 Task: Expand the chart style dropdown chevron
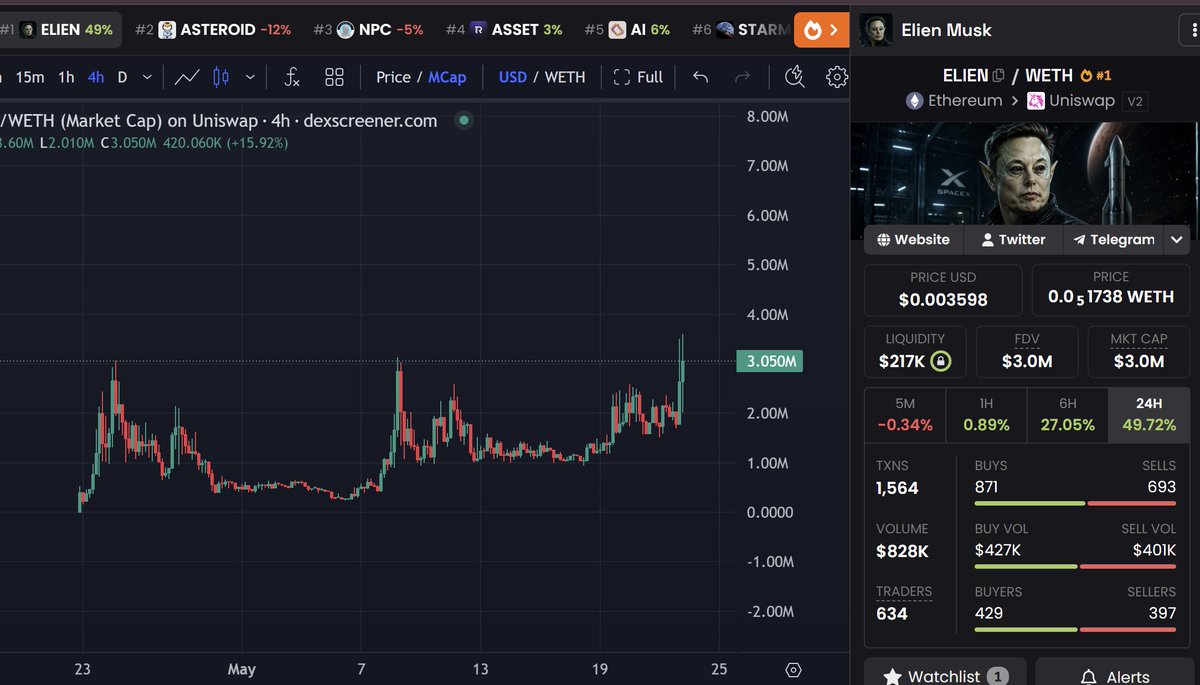pos(250,77)
